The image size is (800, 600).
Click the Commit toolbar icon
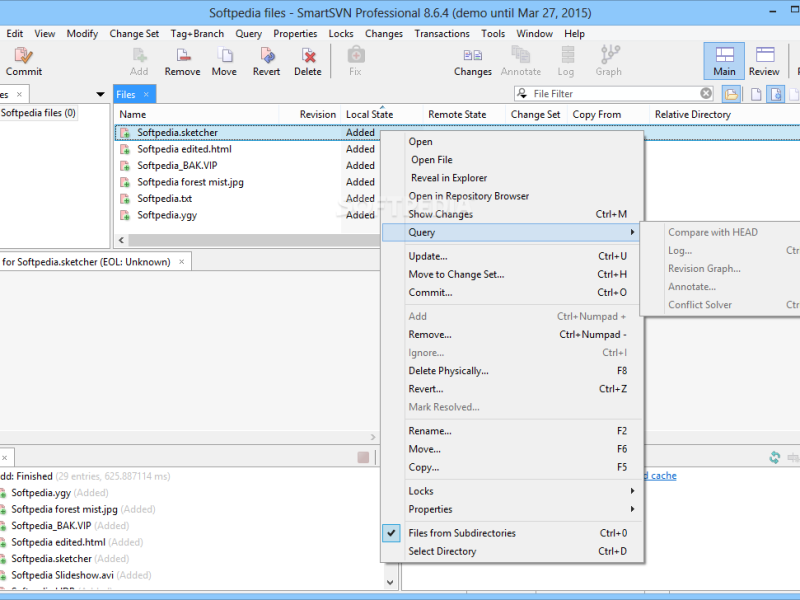coord(23,55)
